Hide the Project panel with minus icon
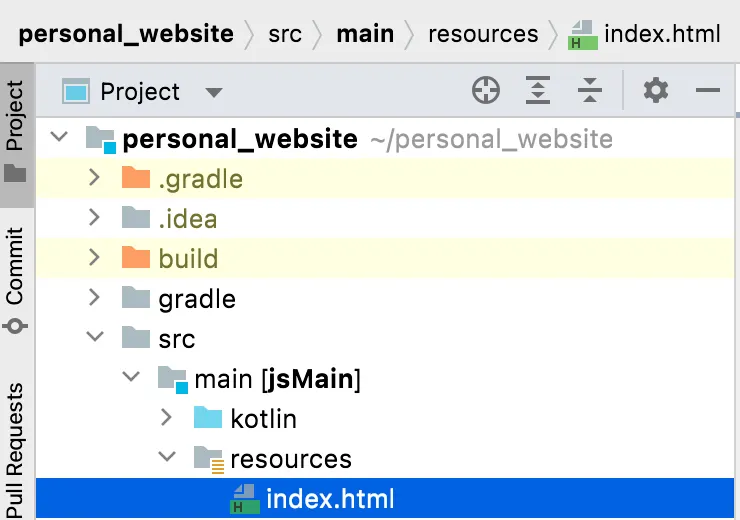Image resolution: width=740 pixels, height=520 pixels. (x=708, y=91)
